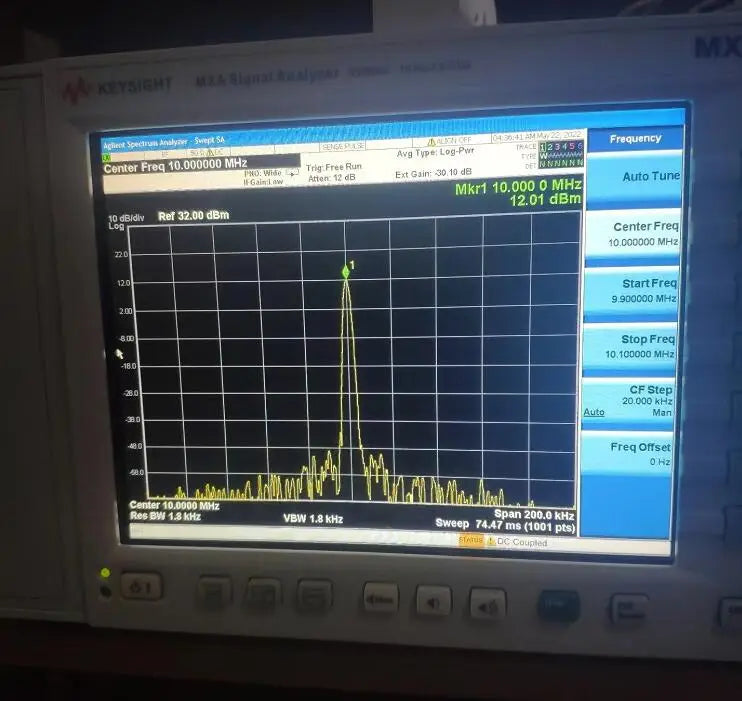Click 'Span 200.0 kHz' annotation
This screenshot has height=701, width=742.
(x=534, y=515)
